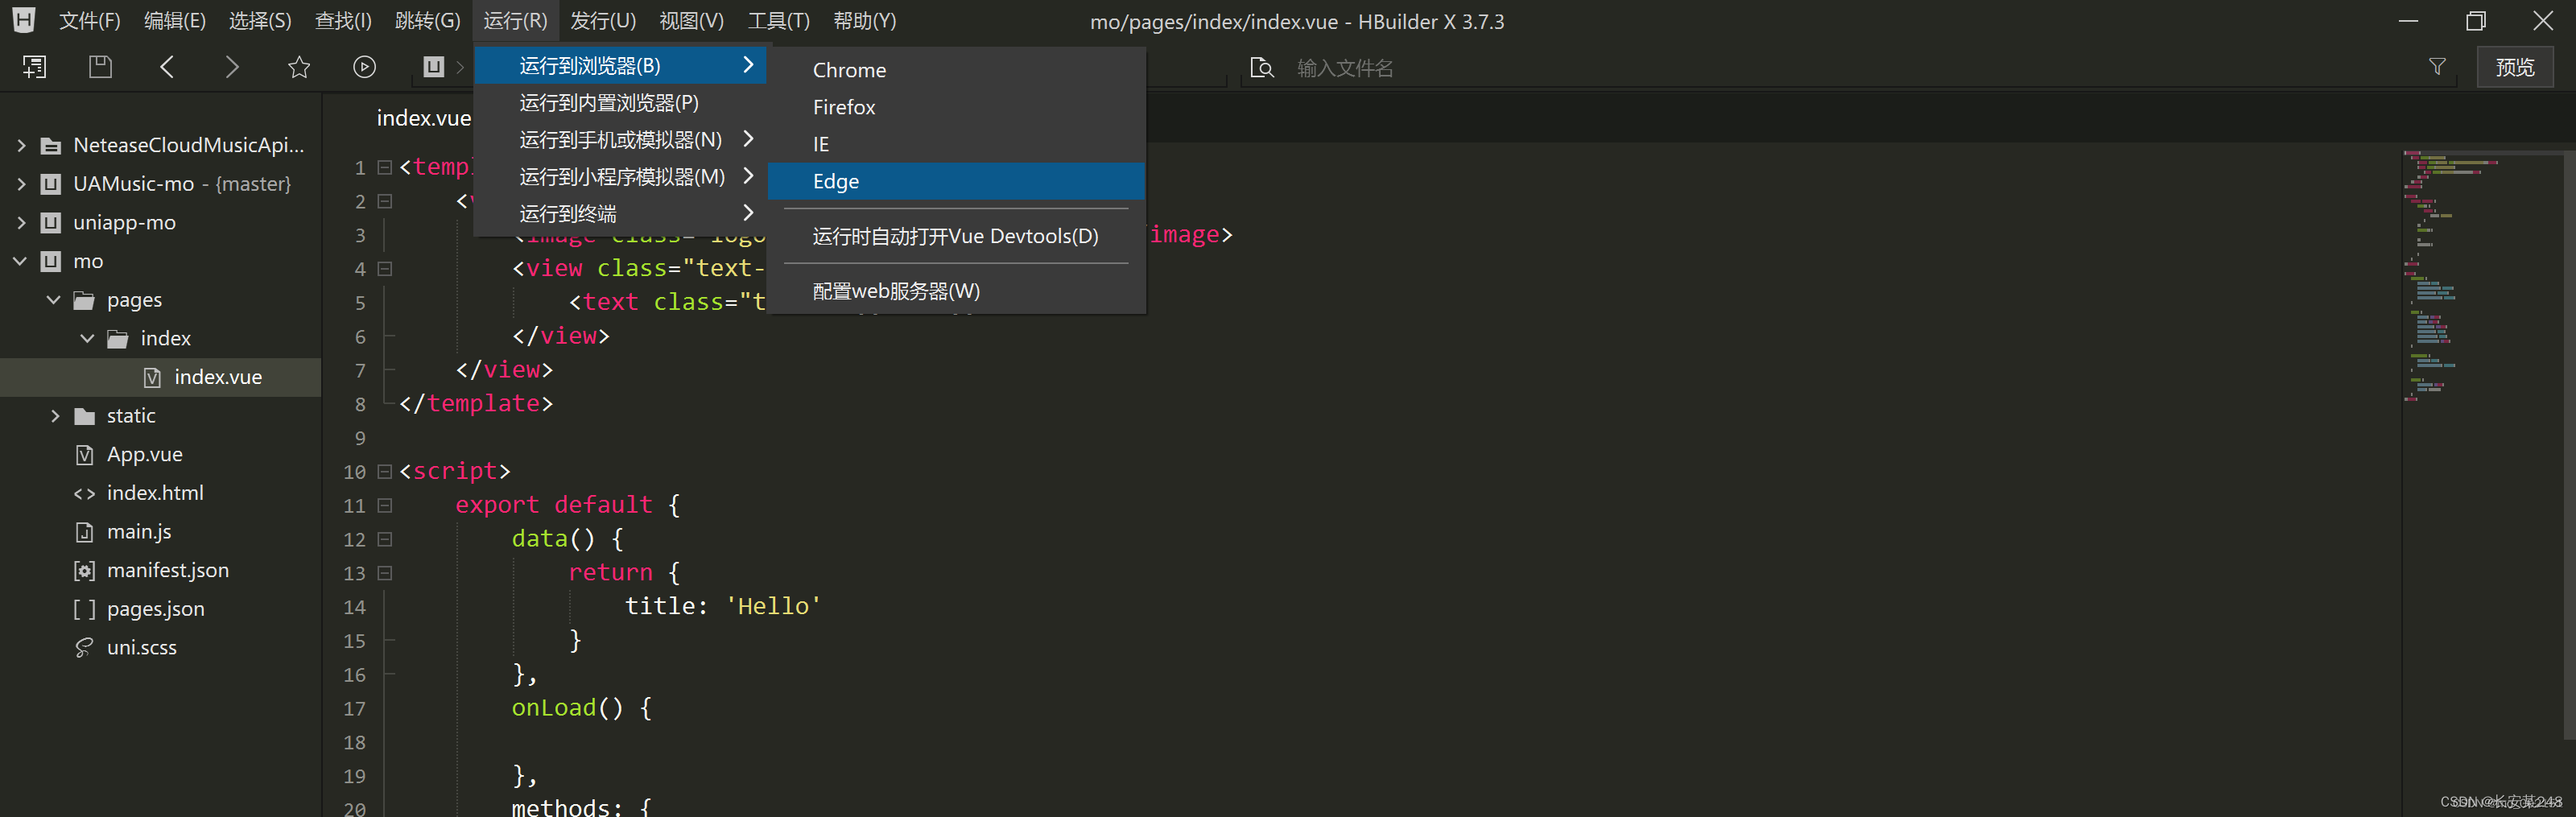This screenshot has height=817, width=2576.
Task: Fold code at line 12 data()
Action: click(x=385, y=540)
